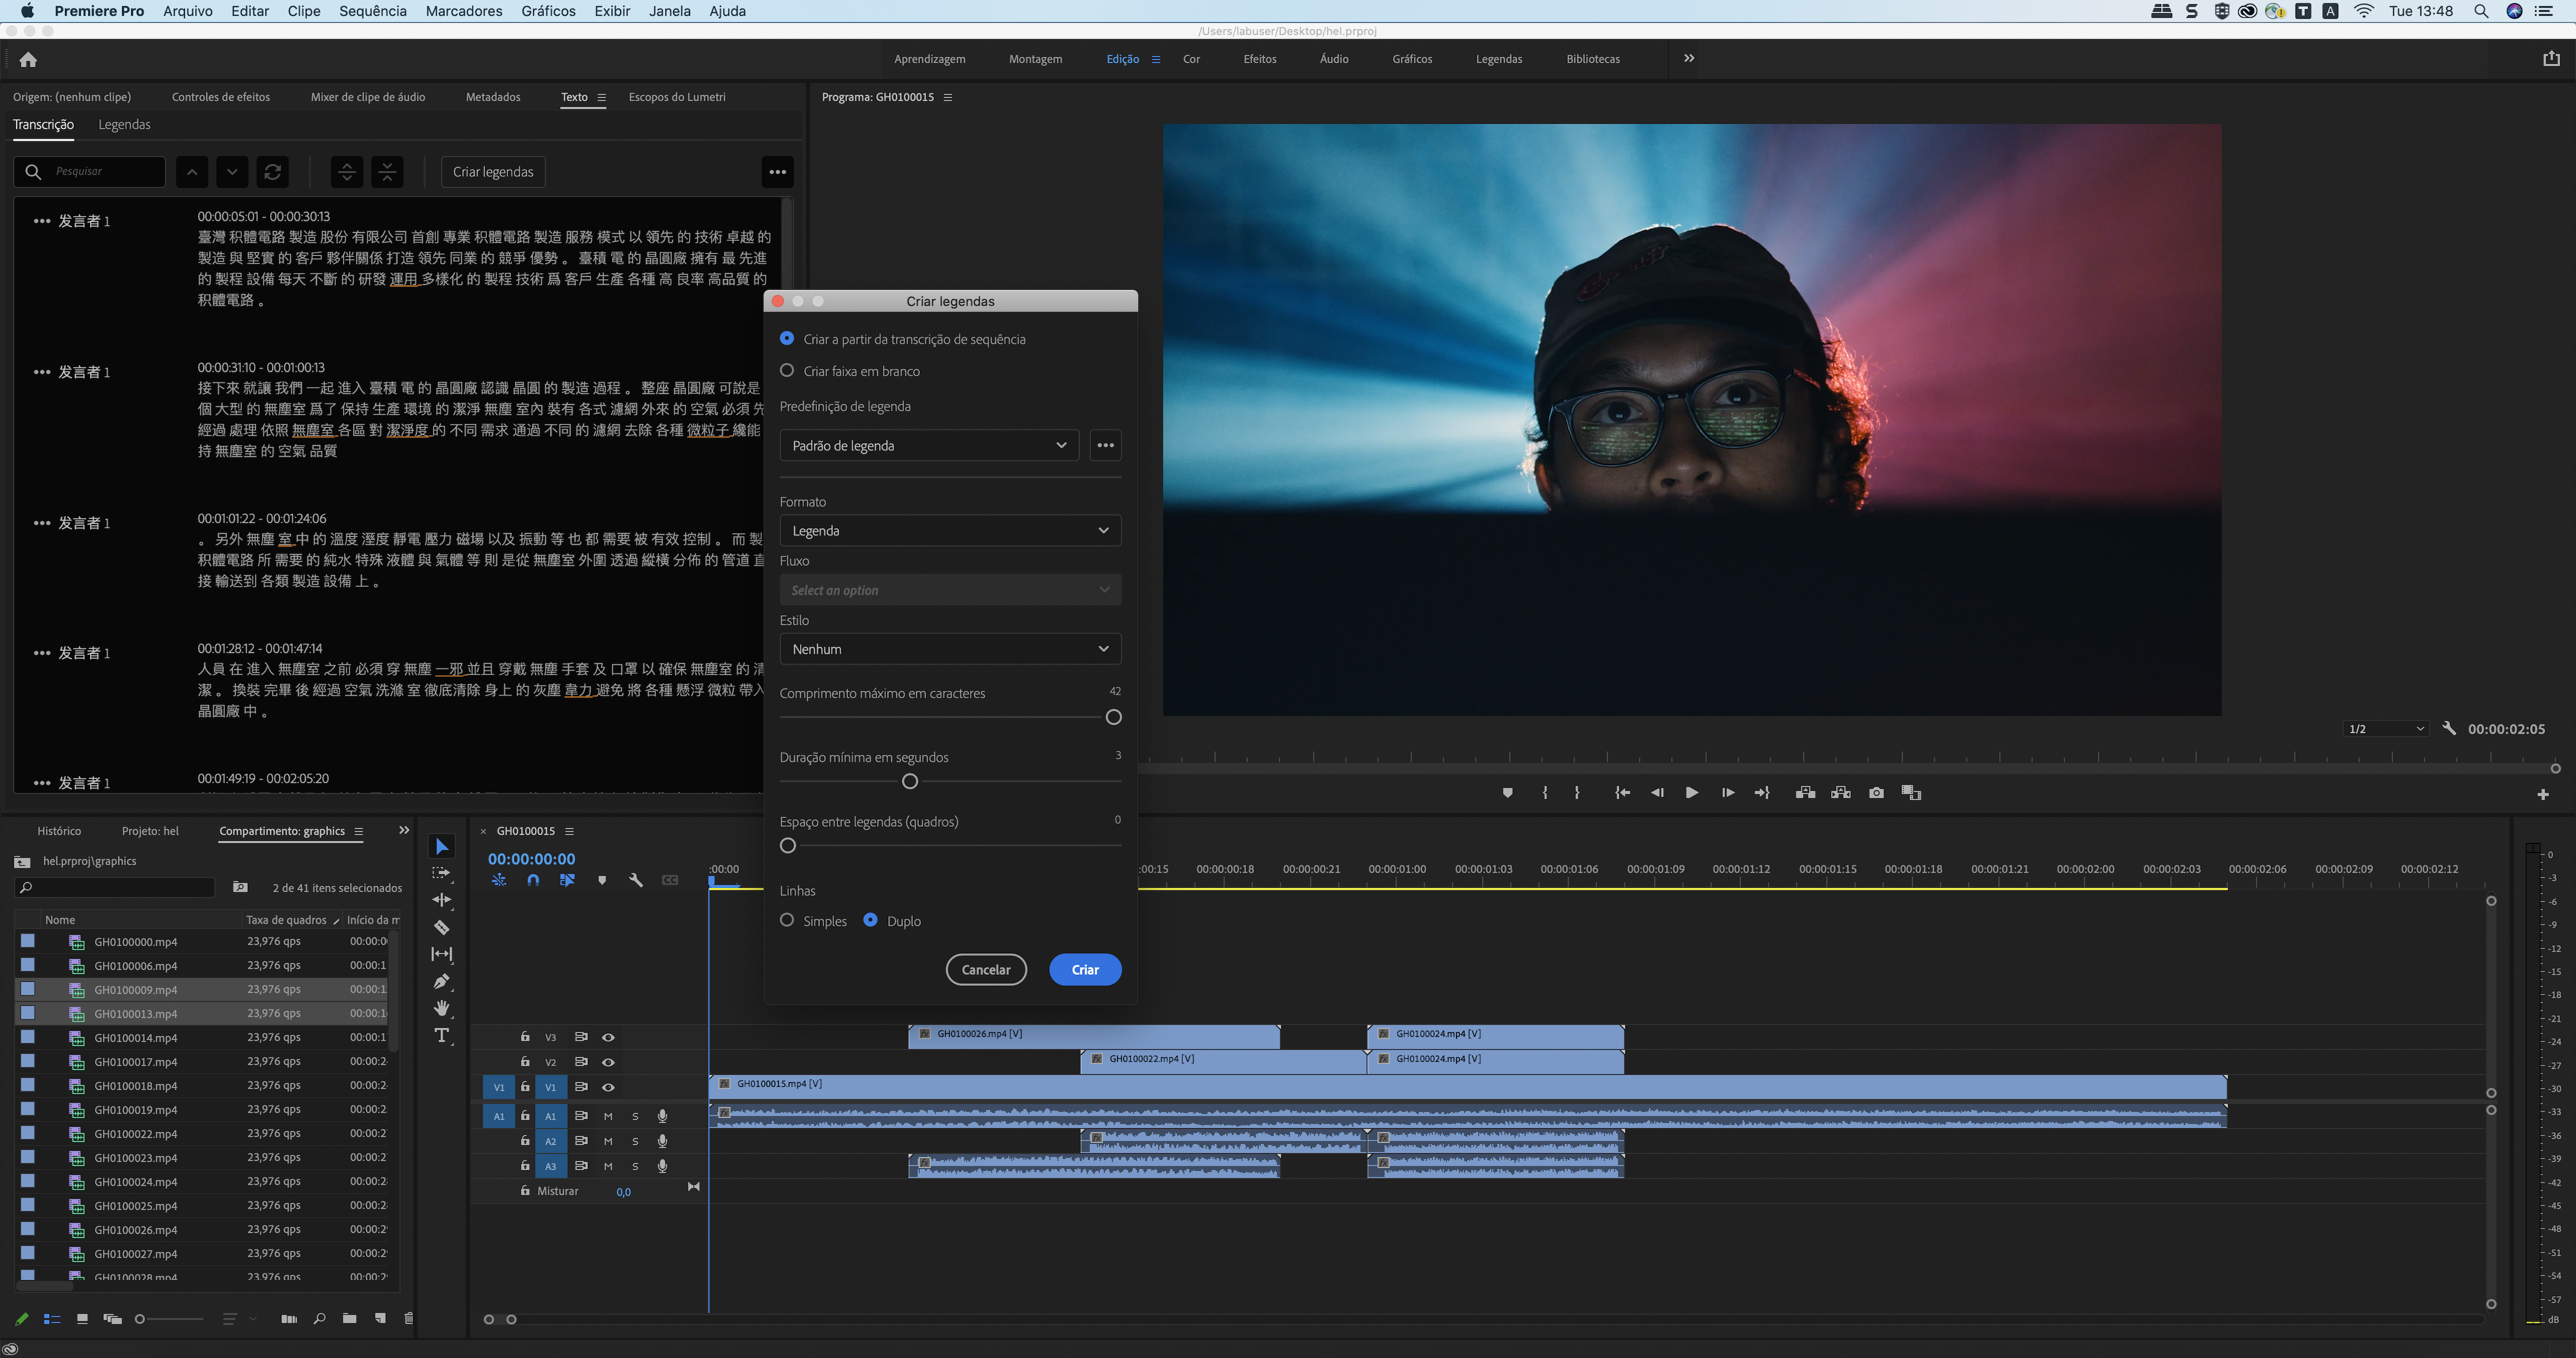Expand the Formato dropdown showing Legenda
This screenshot has height=1358, width=2576.
click(x=949, y=530)
